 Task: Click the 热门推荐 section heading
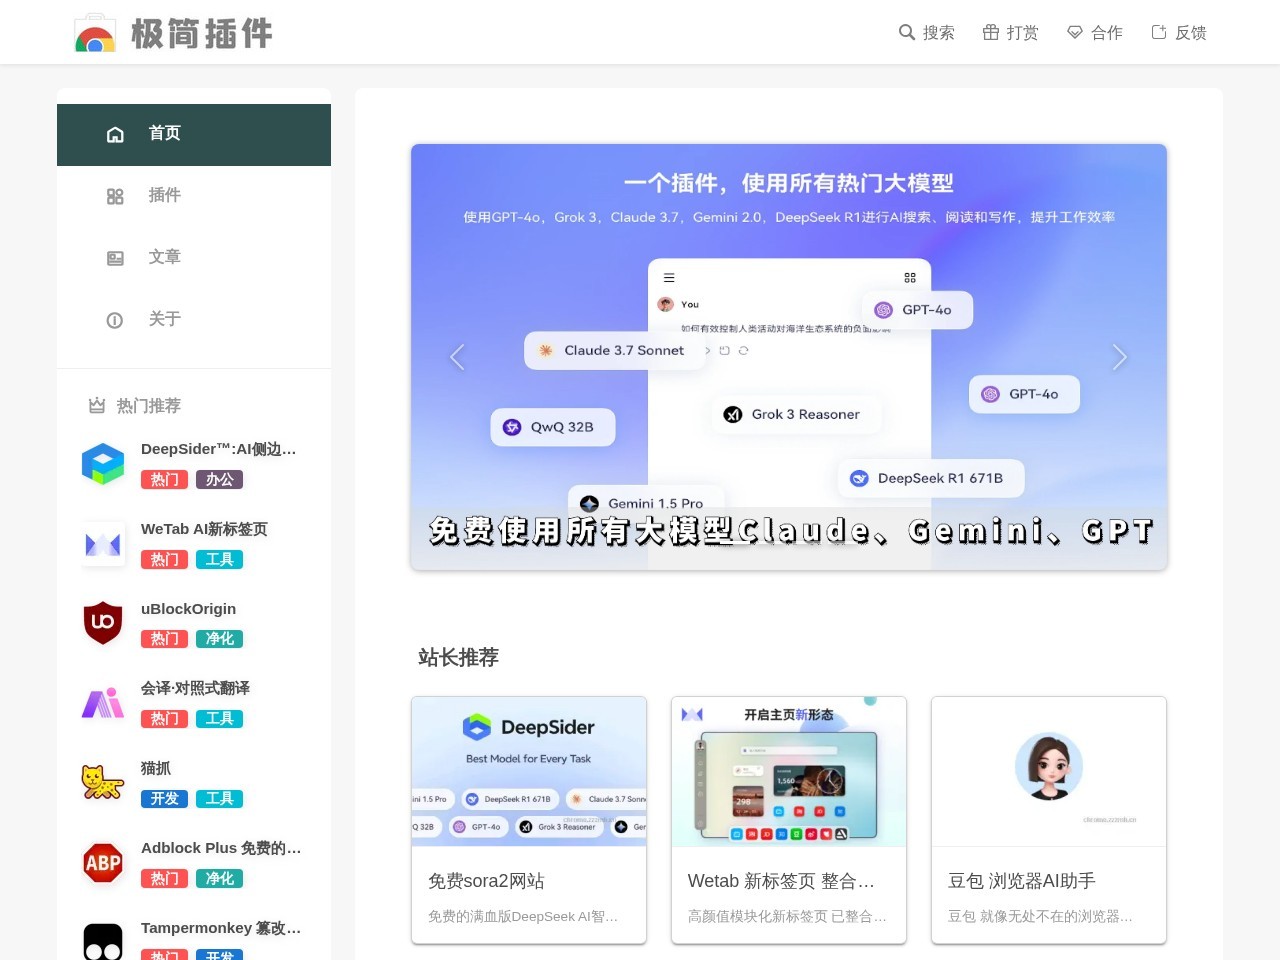tap(149, 406)
